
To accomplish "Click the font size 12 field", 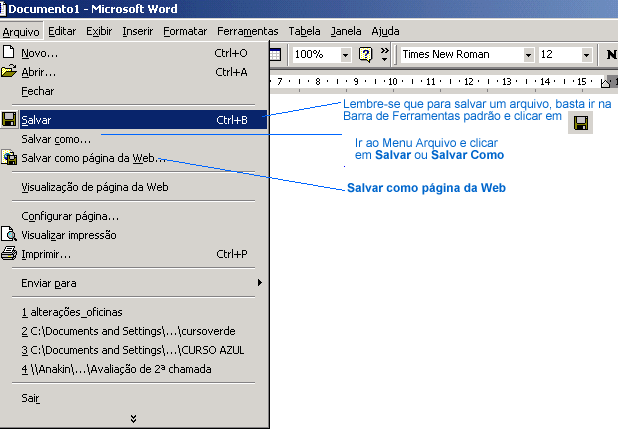I will tap(560, 54).
